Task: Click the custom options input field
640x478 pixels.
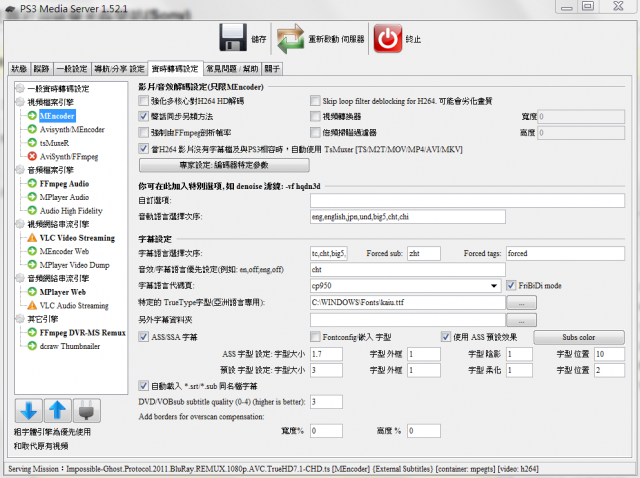Action: pos(467,200)
